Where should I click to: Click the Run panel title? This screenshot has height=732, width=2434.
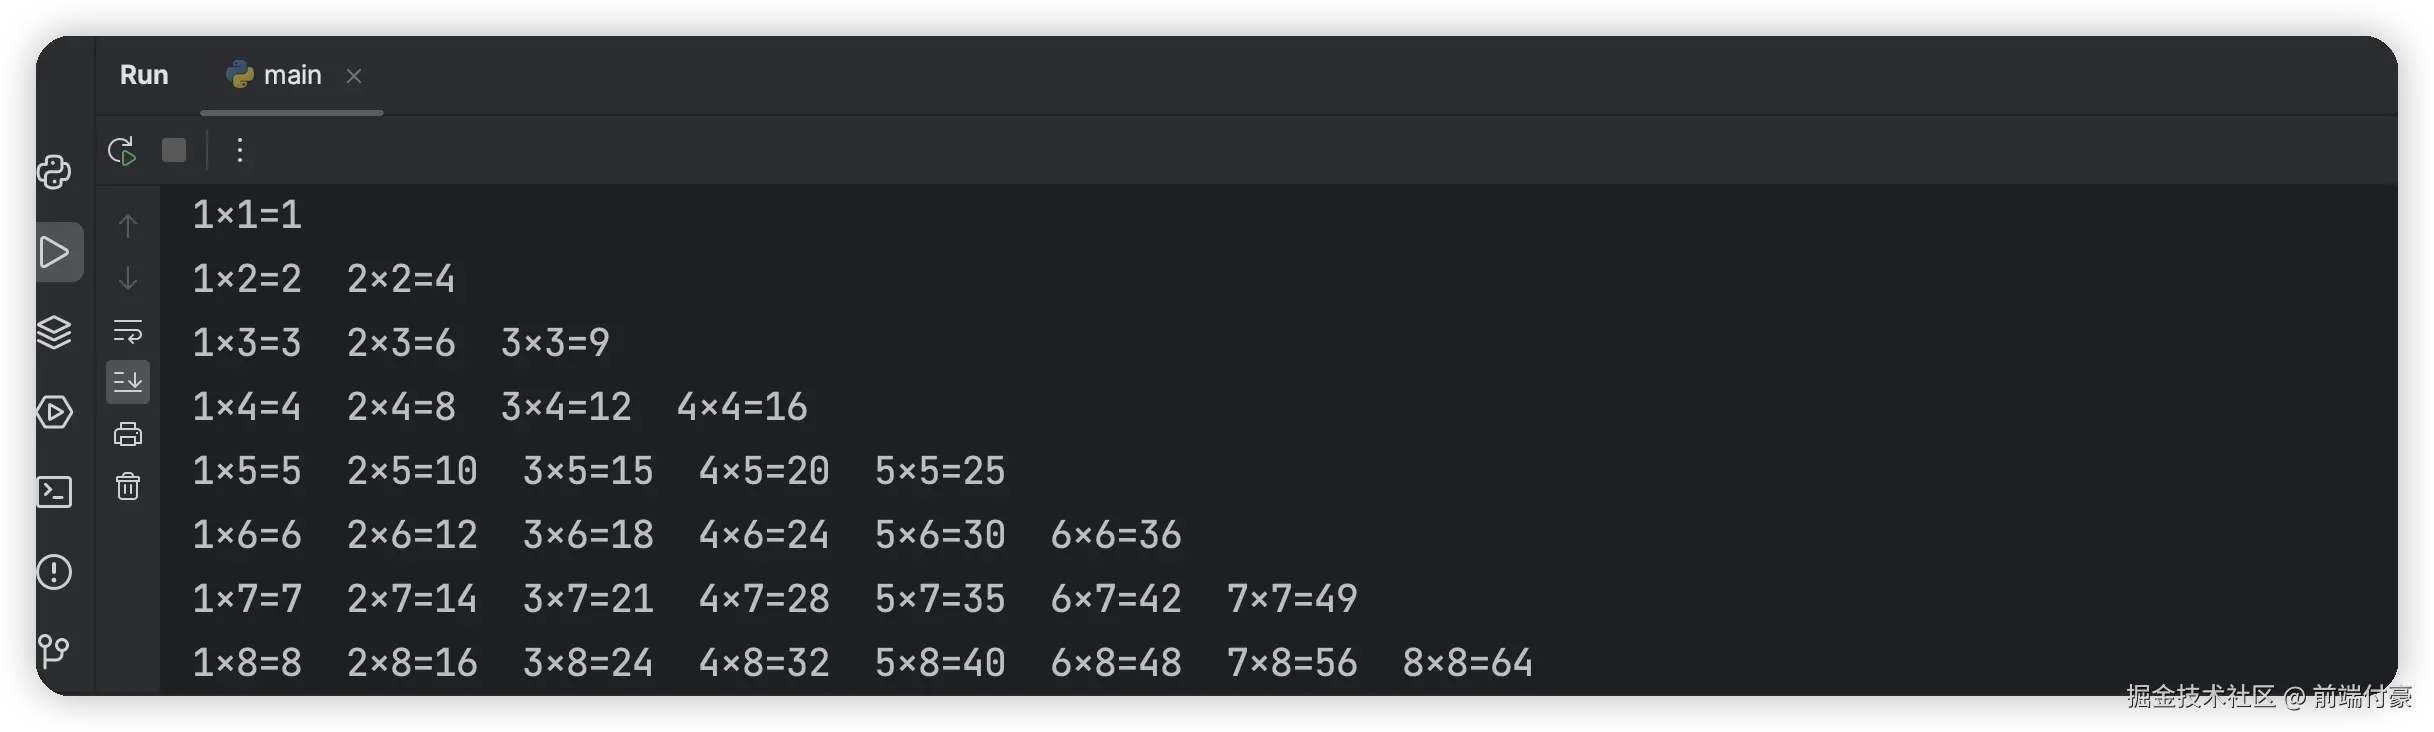[x=144, y=75]
